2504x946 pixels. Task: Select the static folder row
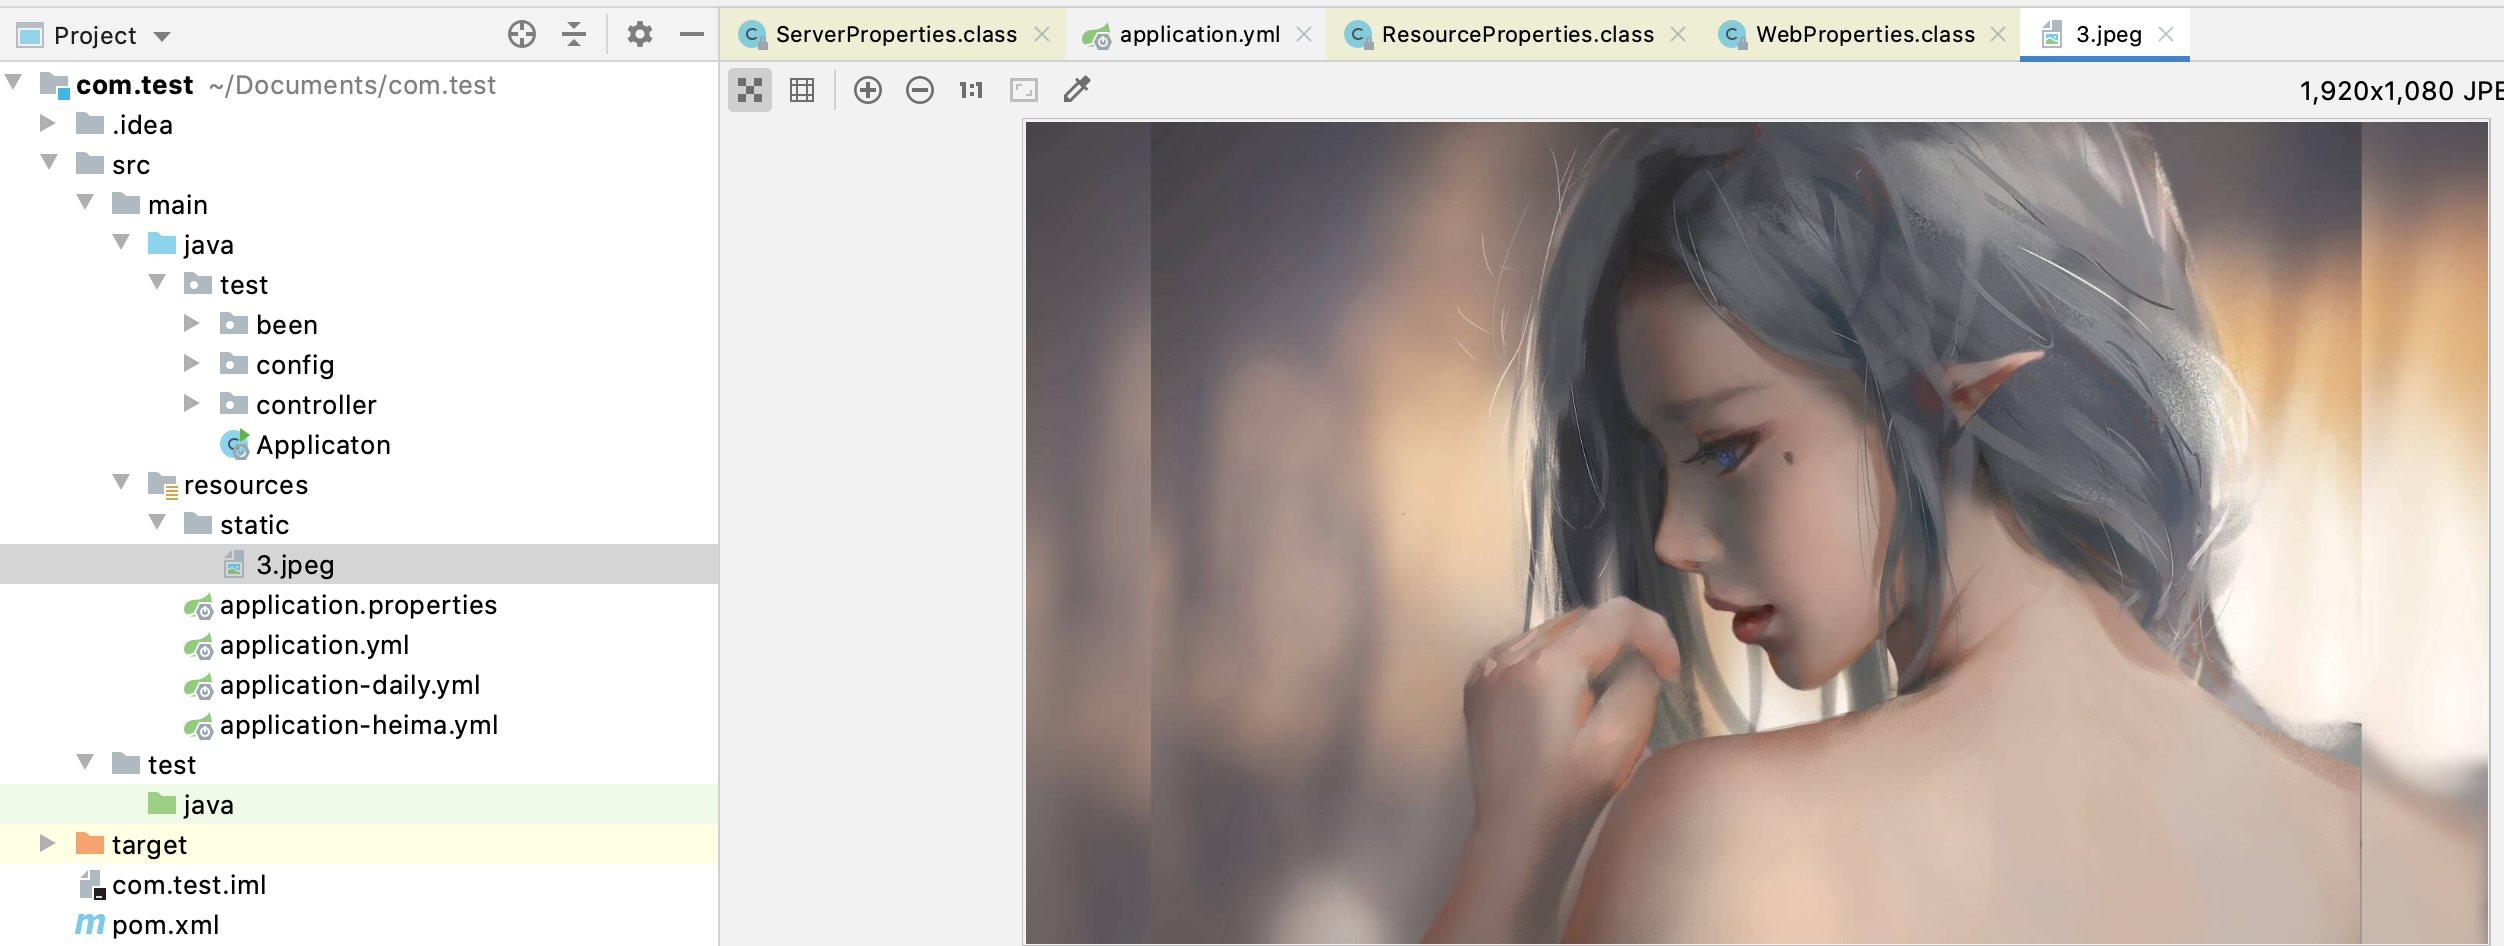(x=359, y=524)
